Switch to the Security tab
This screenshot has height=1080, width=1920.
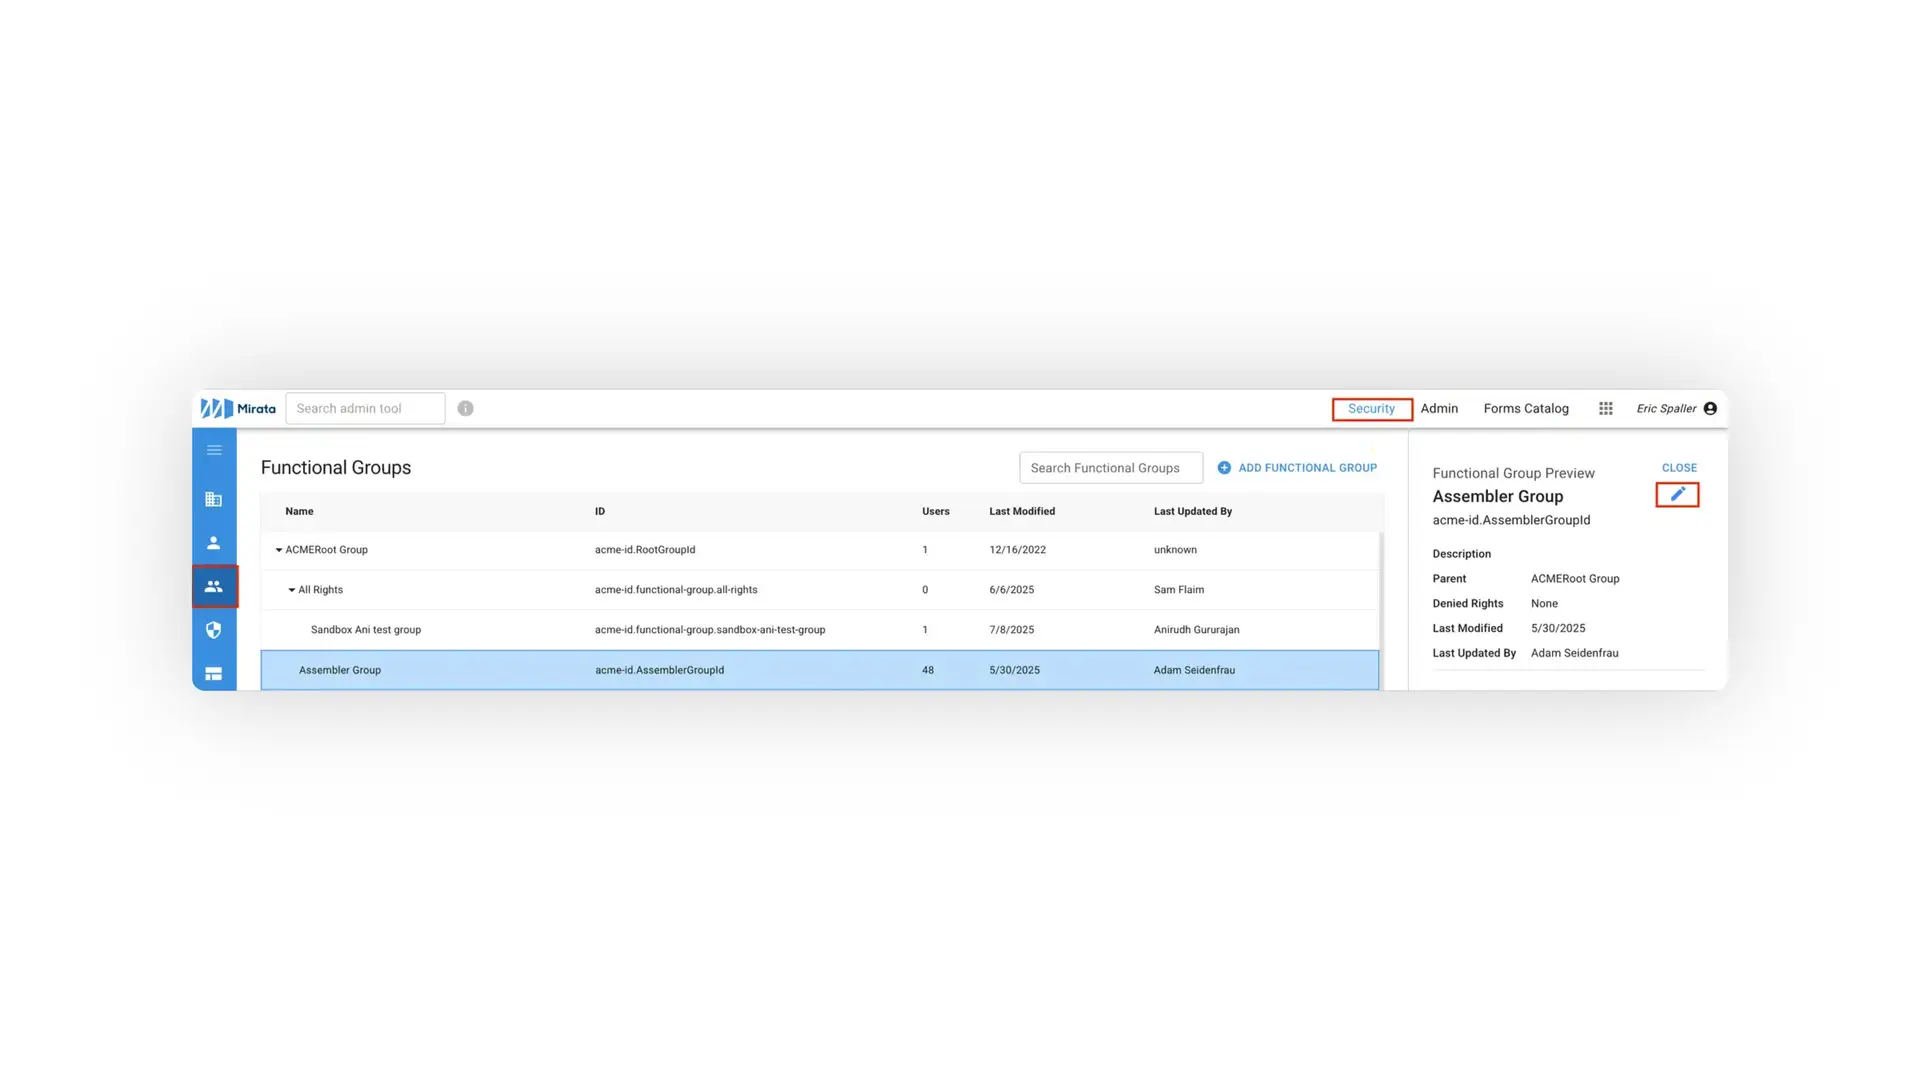pos(1371,408)
